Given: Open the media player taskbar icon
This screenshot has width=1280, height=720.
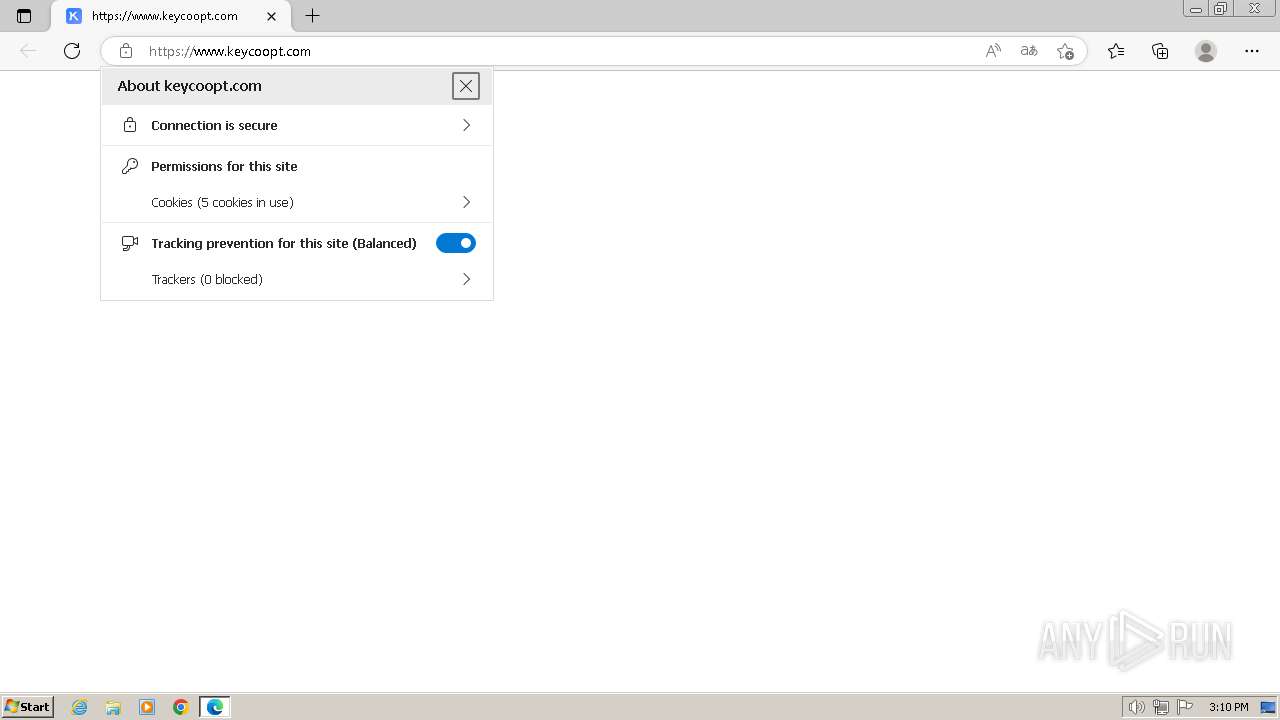Looking at the screenshot, I should tap(147, 707).
